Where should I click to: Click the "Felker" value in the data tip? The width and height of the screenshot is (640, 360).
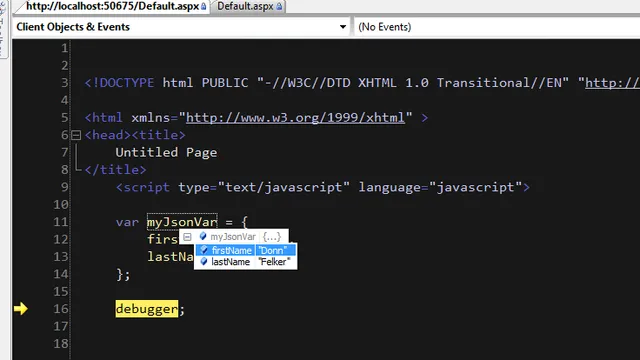click(x=274, y=262)
